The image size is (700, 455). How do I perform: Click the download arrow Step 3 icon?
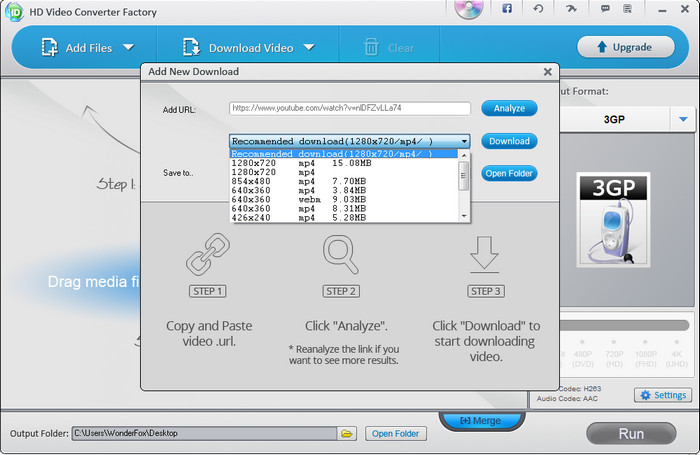coord(484,255)
